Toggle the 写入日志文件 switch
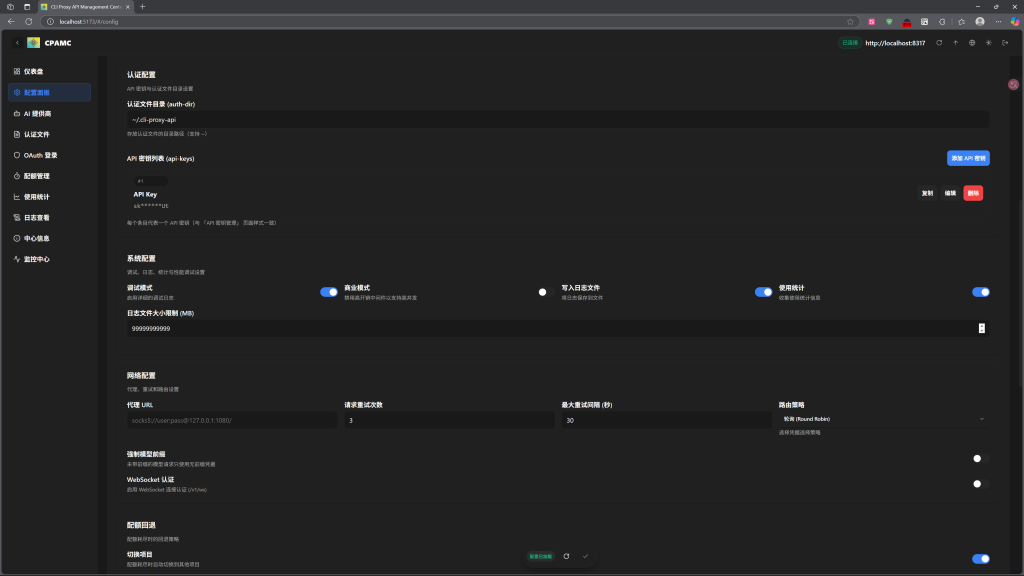 click(763, 292)
